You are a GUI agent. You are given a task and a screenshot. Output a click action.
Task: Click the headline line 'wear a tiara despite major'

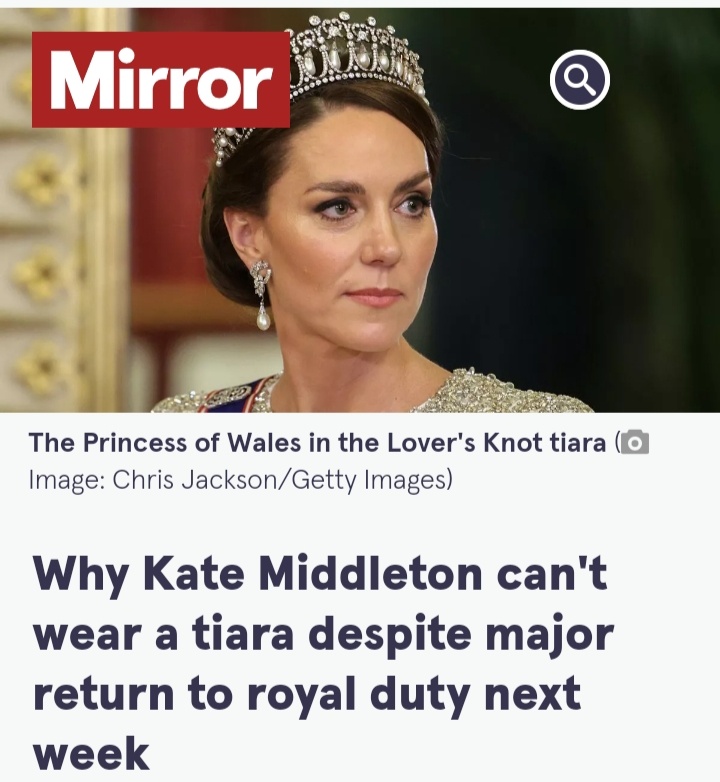click(x=323, y=634)
